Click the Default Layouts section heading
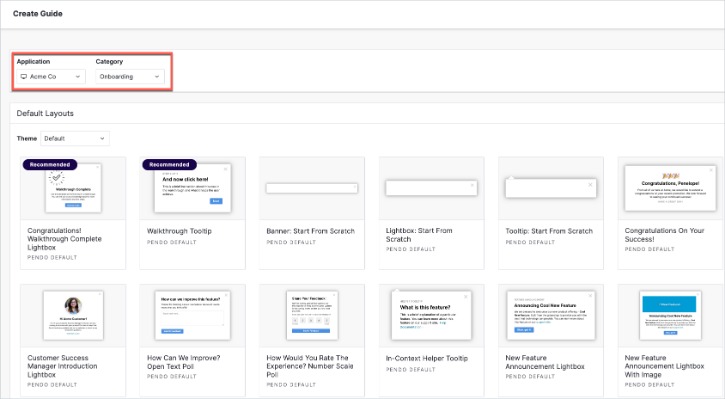This screenshot has height=399, width=725. 45,113
